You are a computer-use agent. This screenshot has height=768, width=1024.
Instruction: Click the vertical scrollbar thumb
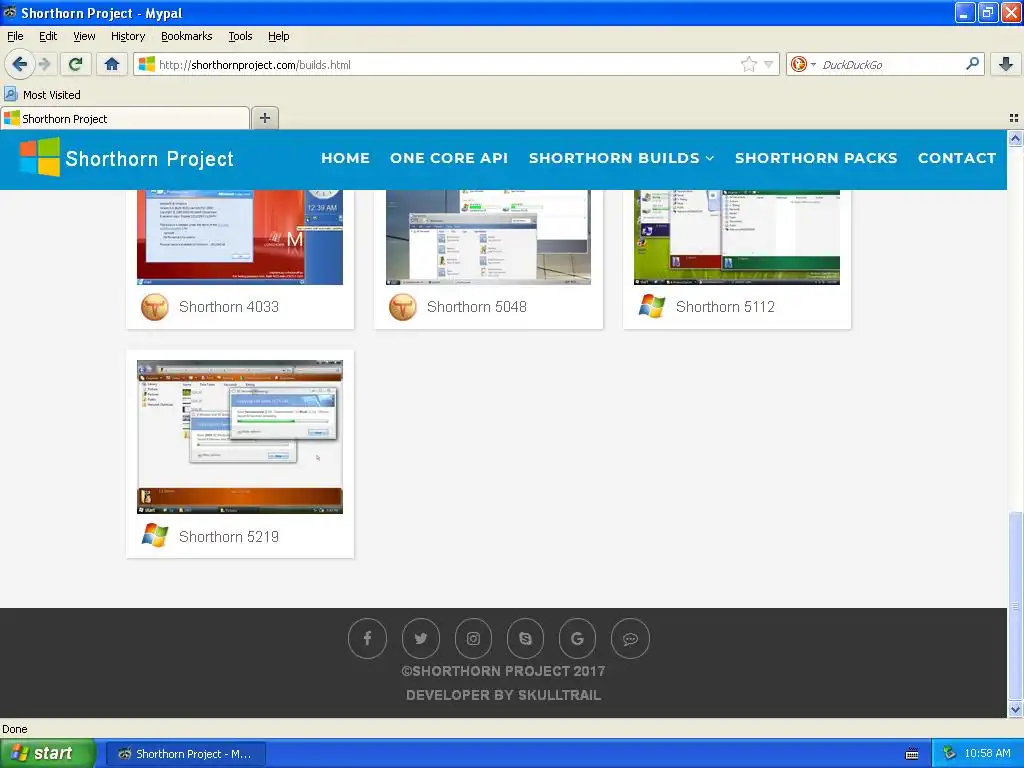1015,606
